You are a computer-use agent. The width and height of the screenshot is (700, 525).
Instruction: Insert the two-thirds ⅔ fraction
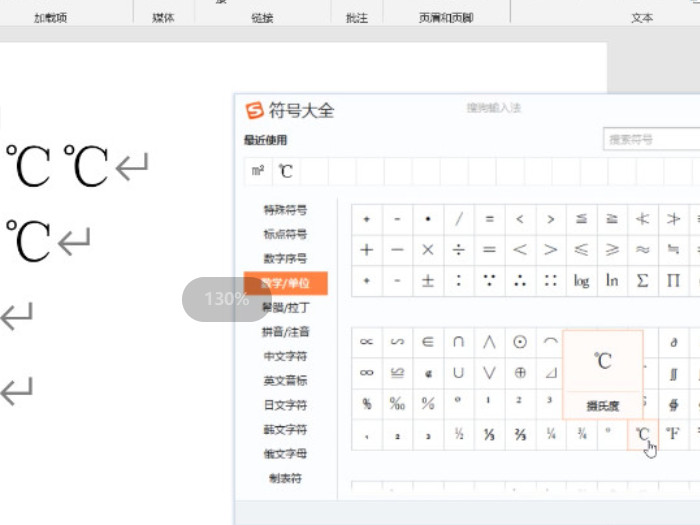click(x=520, y=434)
